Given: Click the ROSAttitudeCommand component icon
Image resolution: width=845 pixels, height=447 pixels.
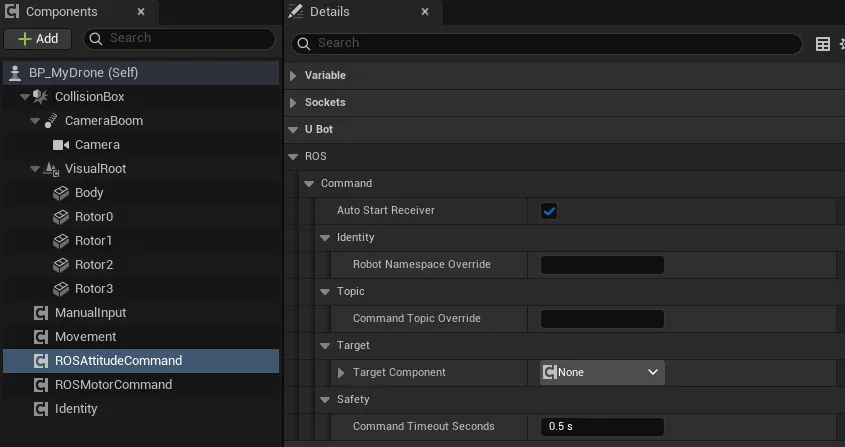Looking at the screenshot, I should tap(41, 361).
